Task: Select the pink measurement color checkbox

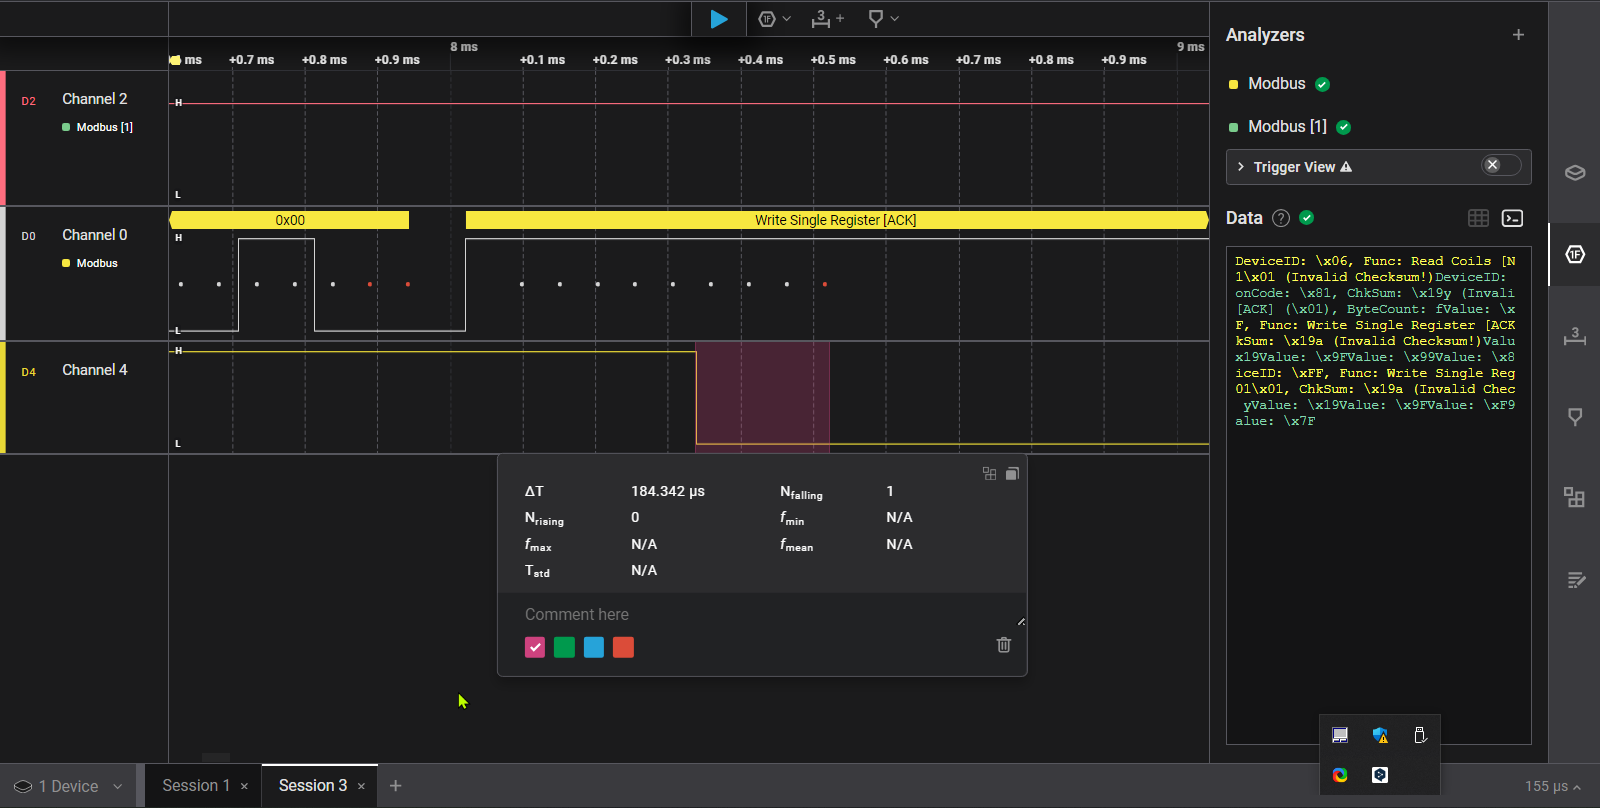Action: [535, 647]
